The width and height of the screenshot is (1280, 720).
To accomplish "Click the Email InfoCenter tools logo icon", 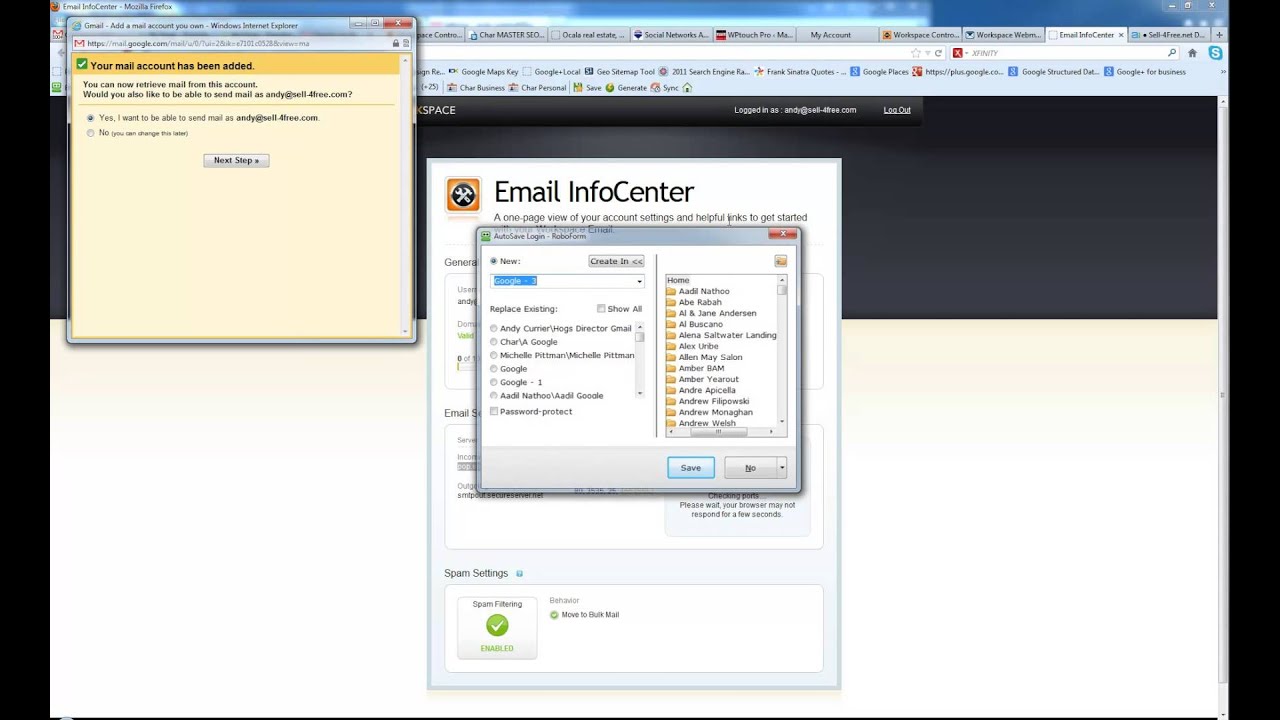I will [x=463, y=194].
